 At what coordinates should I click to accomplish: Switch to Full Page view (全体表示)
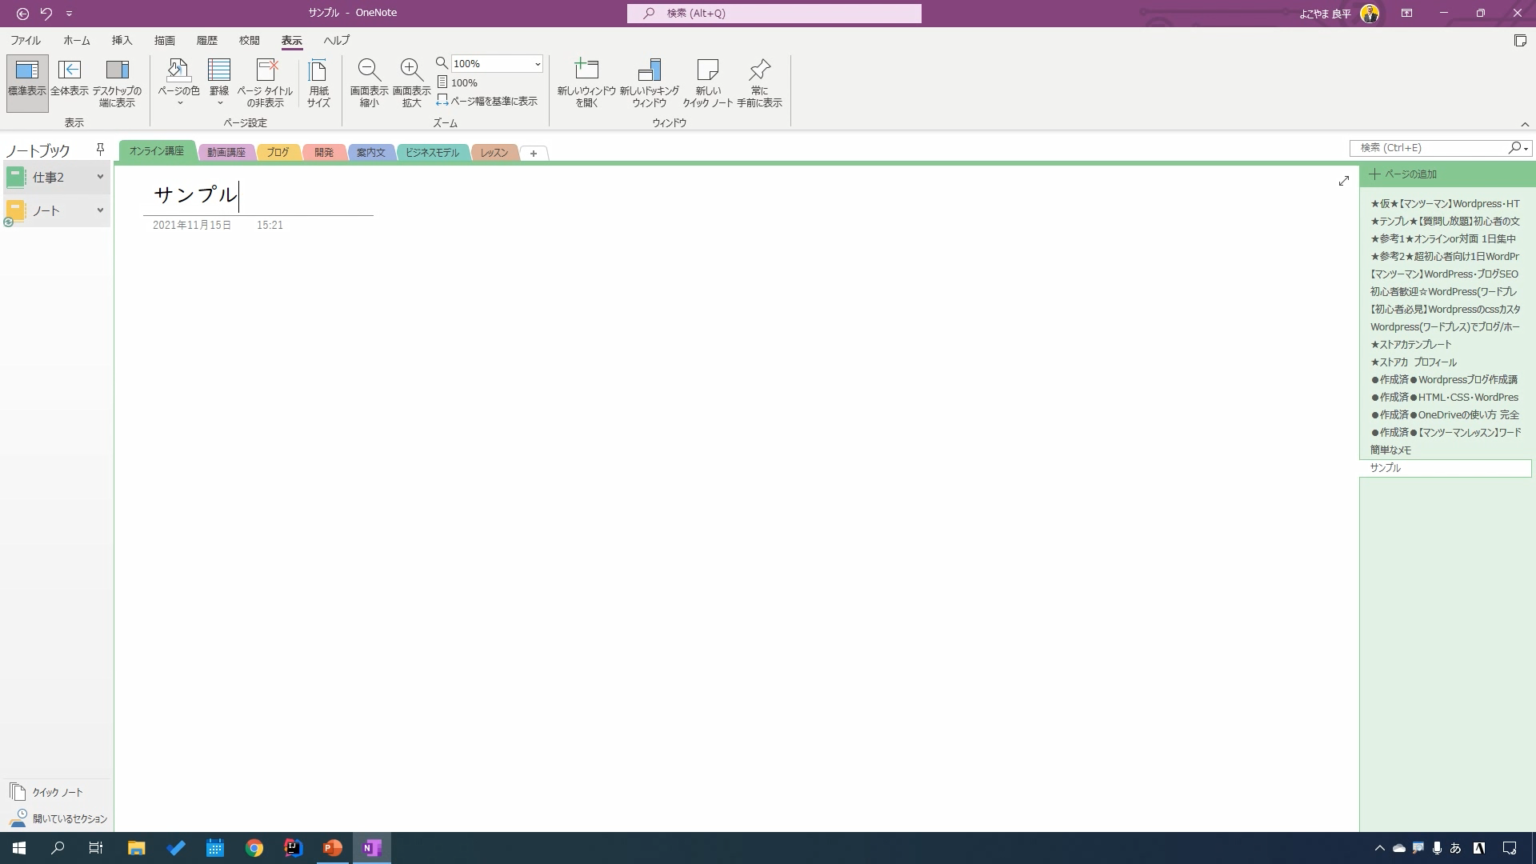pos(69,71)
